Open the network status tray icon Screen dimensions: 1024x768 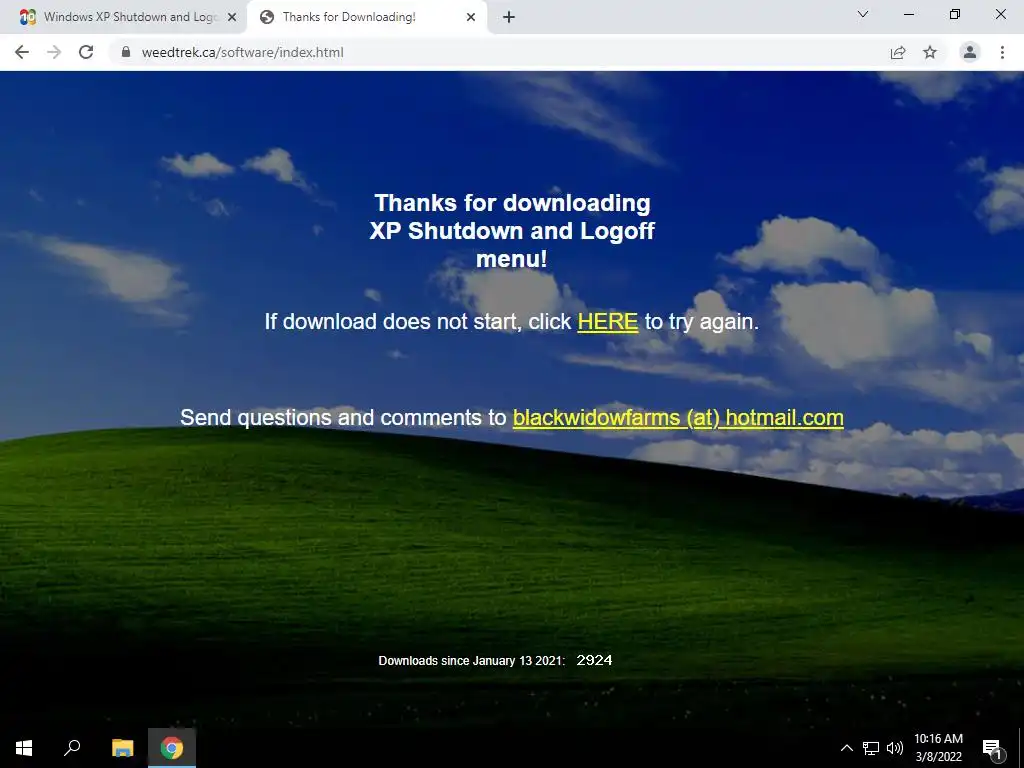tap(871, 748)
